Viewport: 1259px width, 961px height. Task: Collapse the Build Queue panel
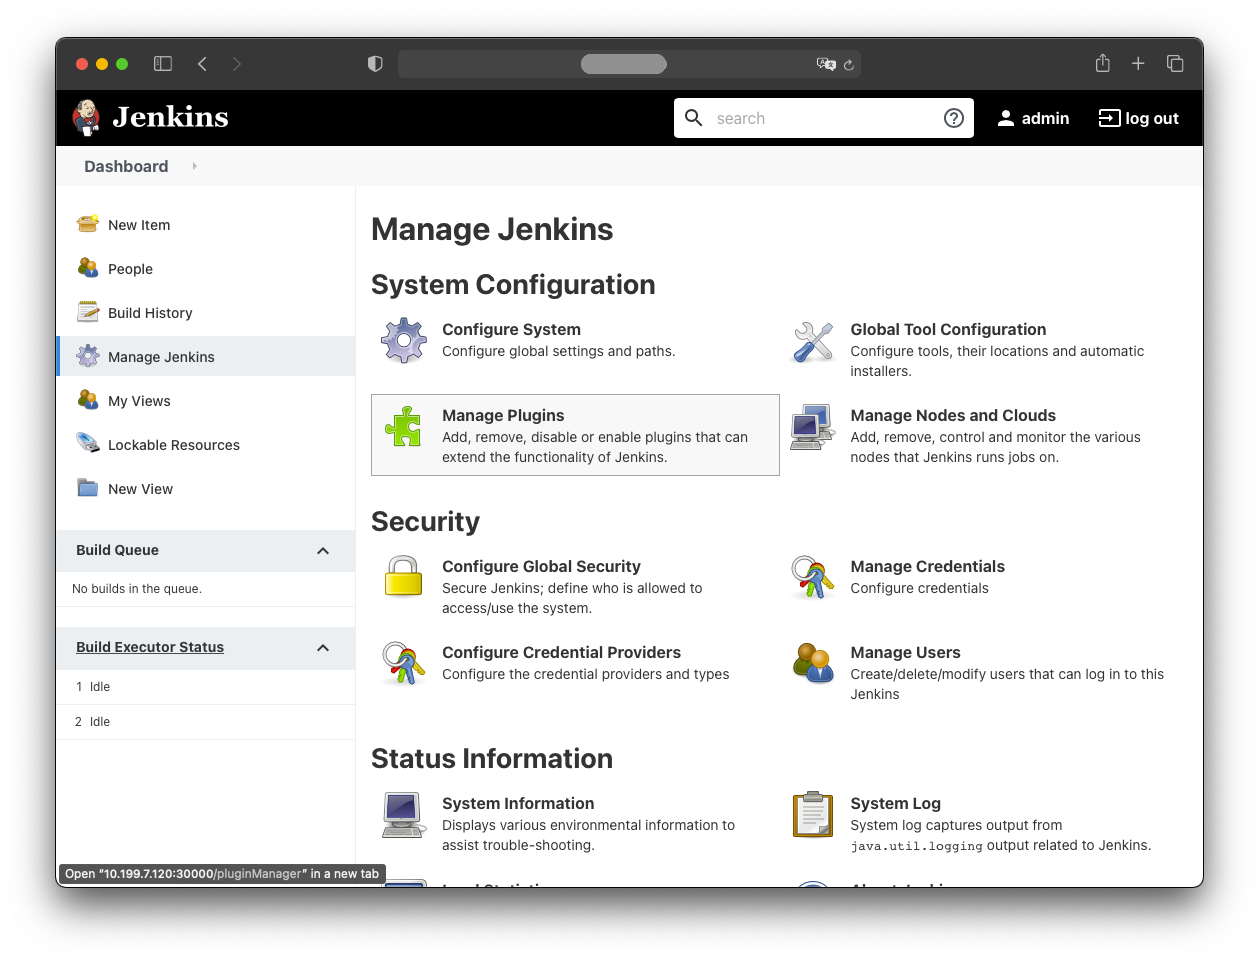point(323,551)
